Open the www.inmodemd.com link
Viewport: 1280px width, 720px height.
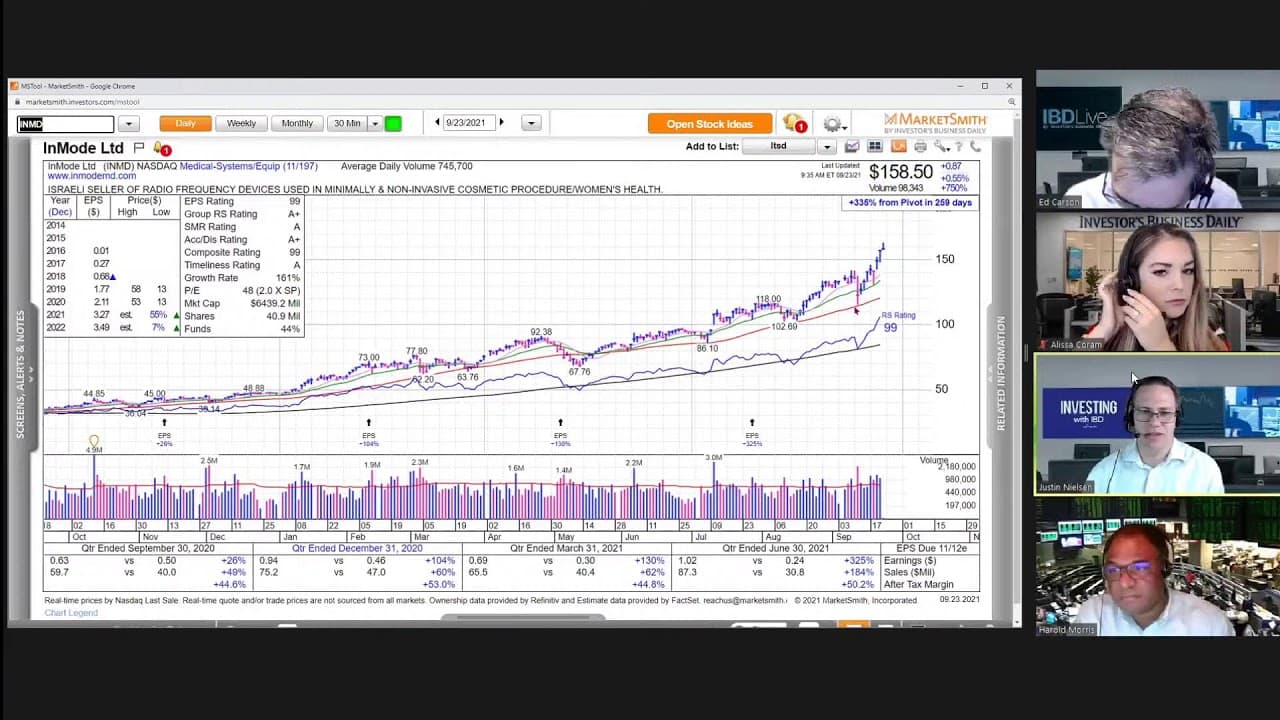pyautogui.click(x=92, y=177)
